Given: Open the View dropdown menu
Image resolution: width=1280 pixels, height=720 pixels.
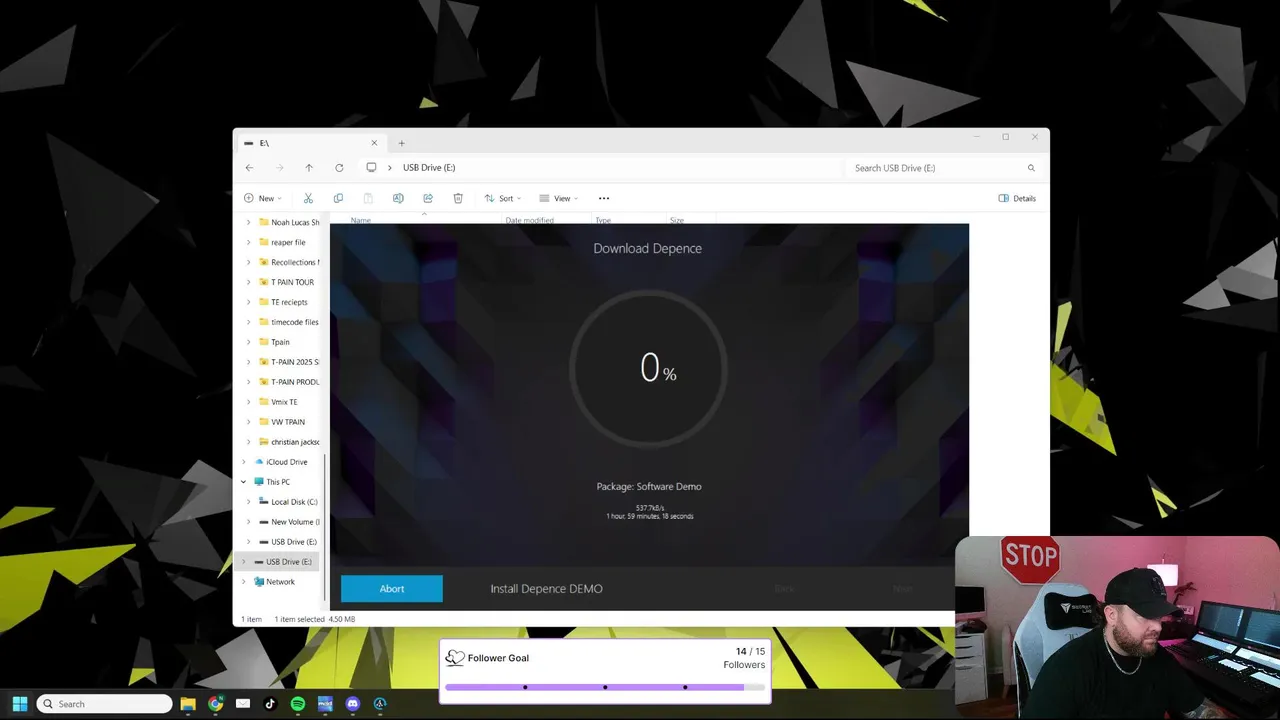Looking at the screenshot, I should (x=559, y=198).
